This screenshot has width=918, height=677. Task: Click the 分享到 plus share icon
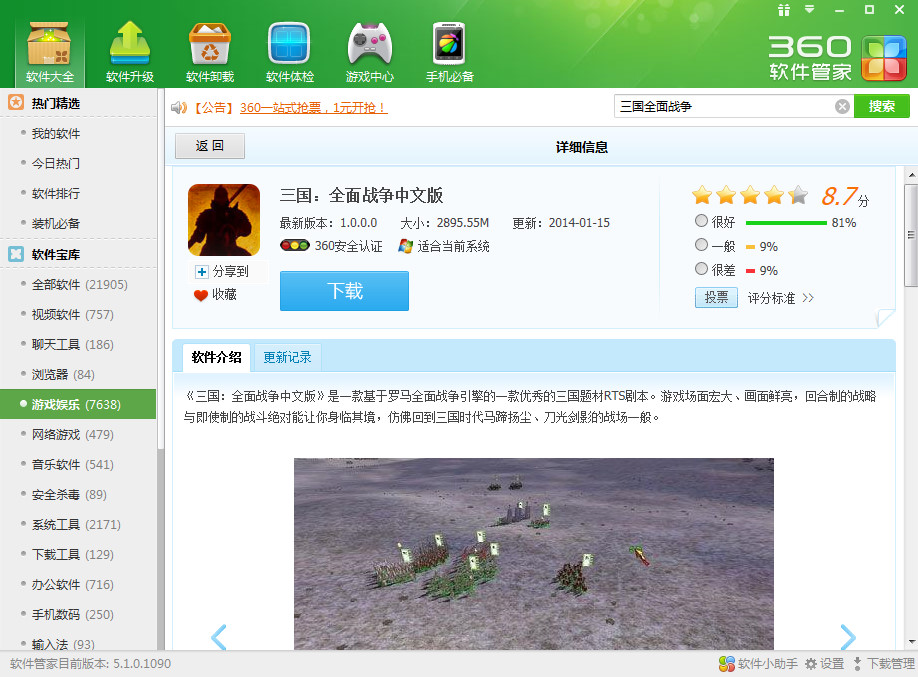[202, 272]
